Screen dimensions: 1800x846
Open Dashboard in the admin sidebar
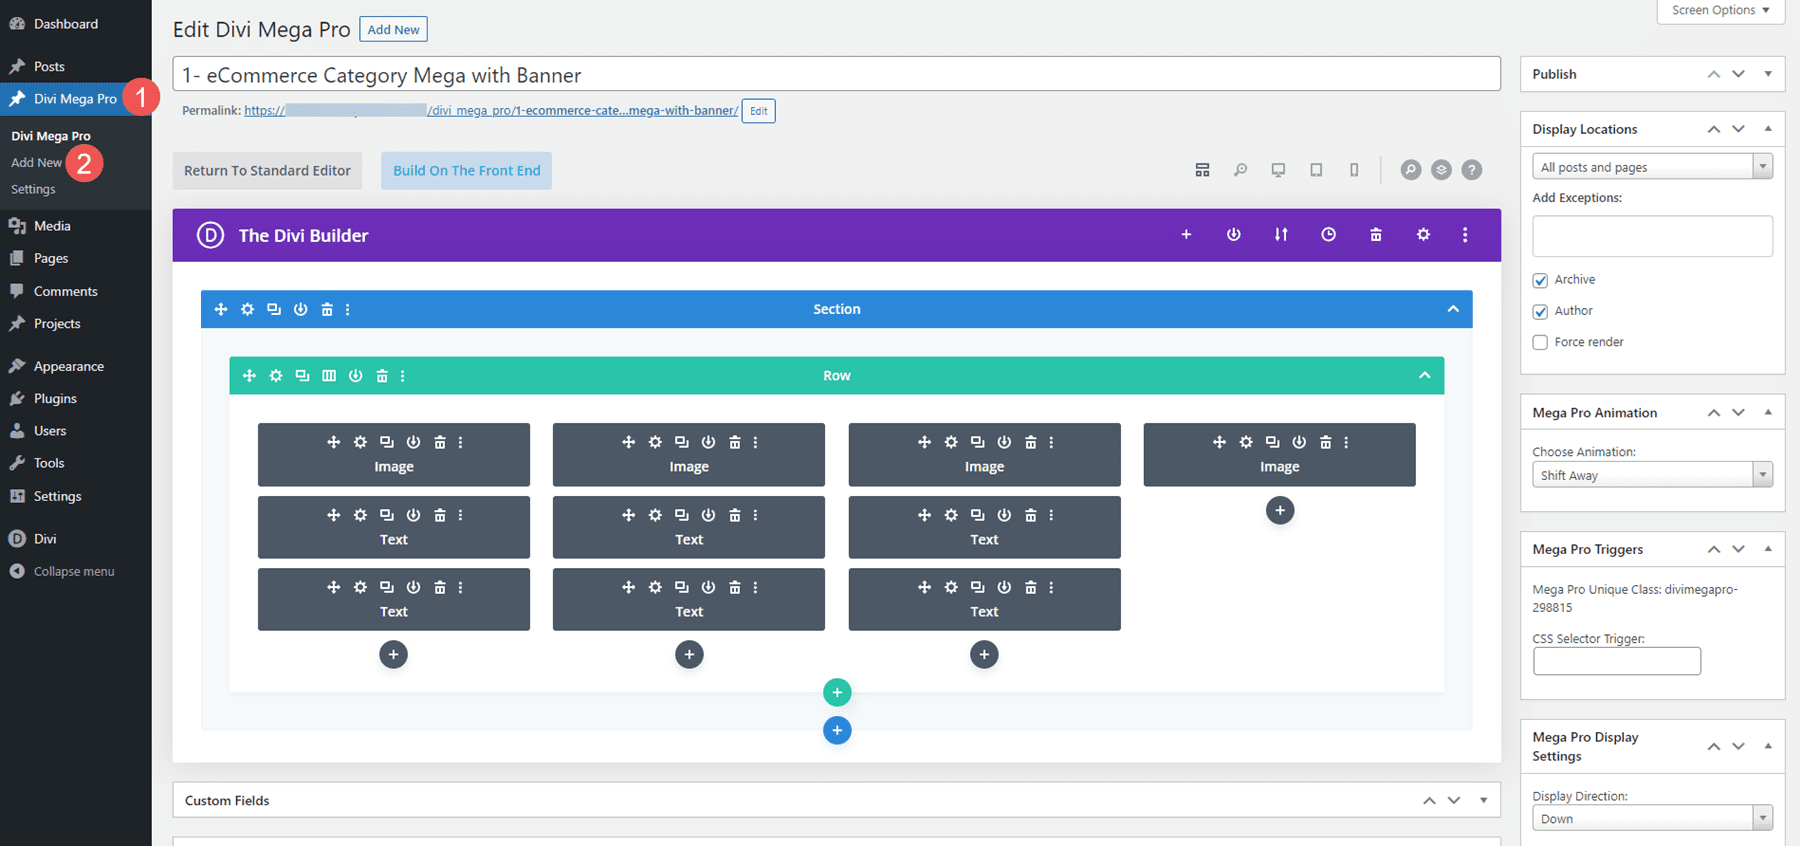[66, 24]
